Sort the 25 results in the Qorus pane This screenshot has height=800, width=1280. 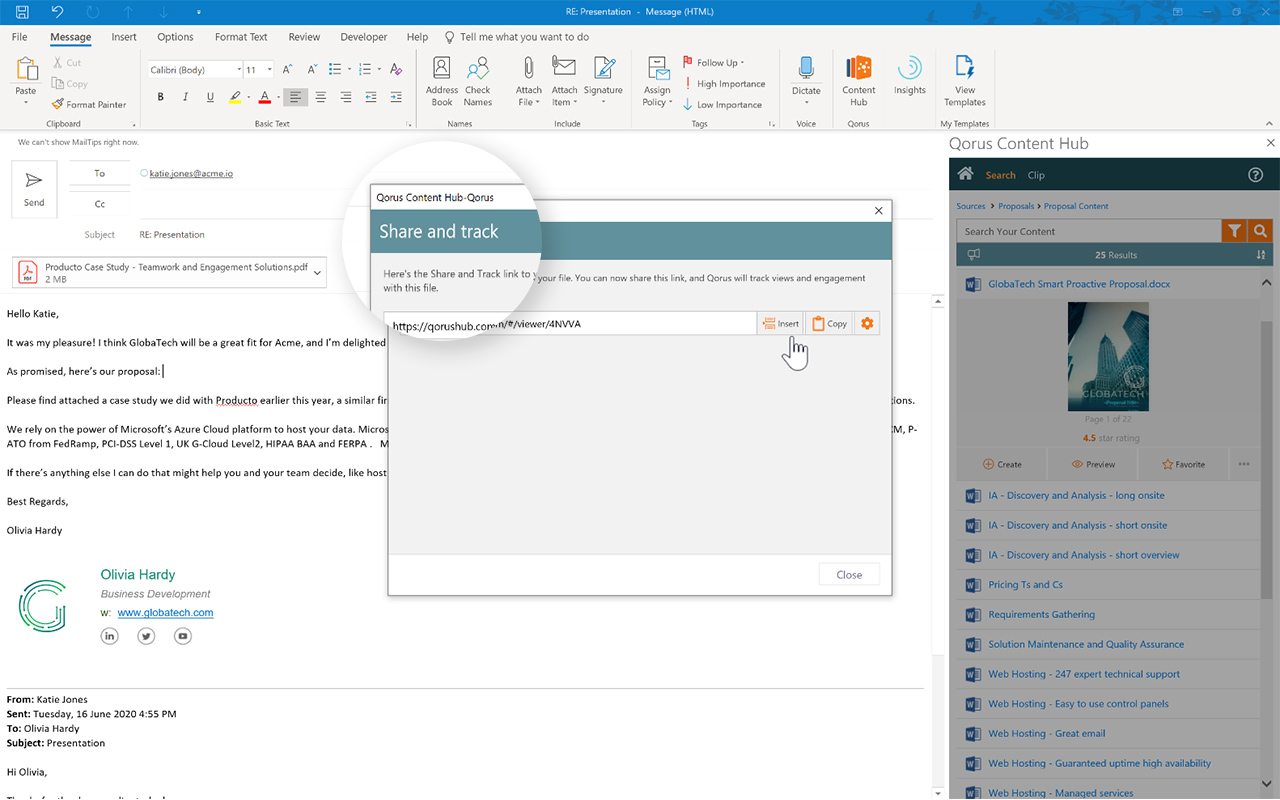coord(1260,255)
